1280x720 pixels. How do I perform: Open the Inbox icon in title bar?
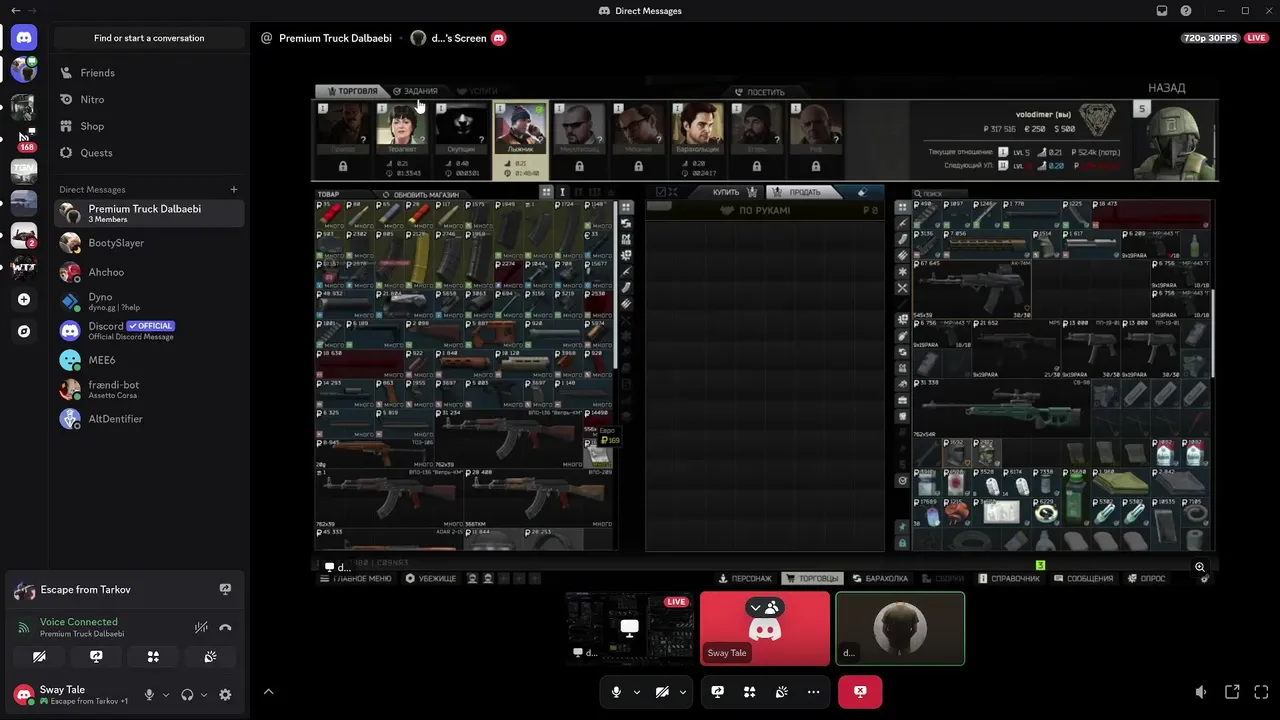pos(1162,11)
